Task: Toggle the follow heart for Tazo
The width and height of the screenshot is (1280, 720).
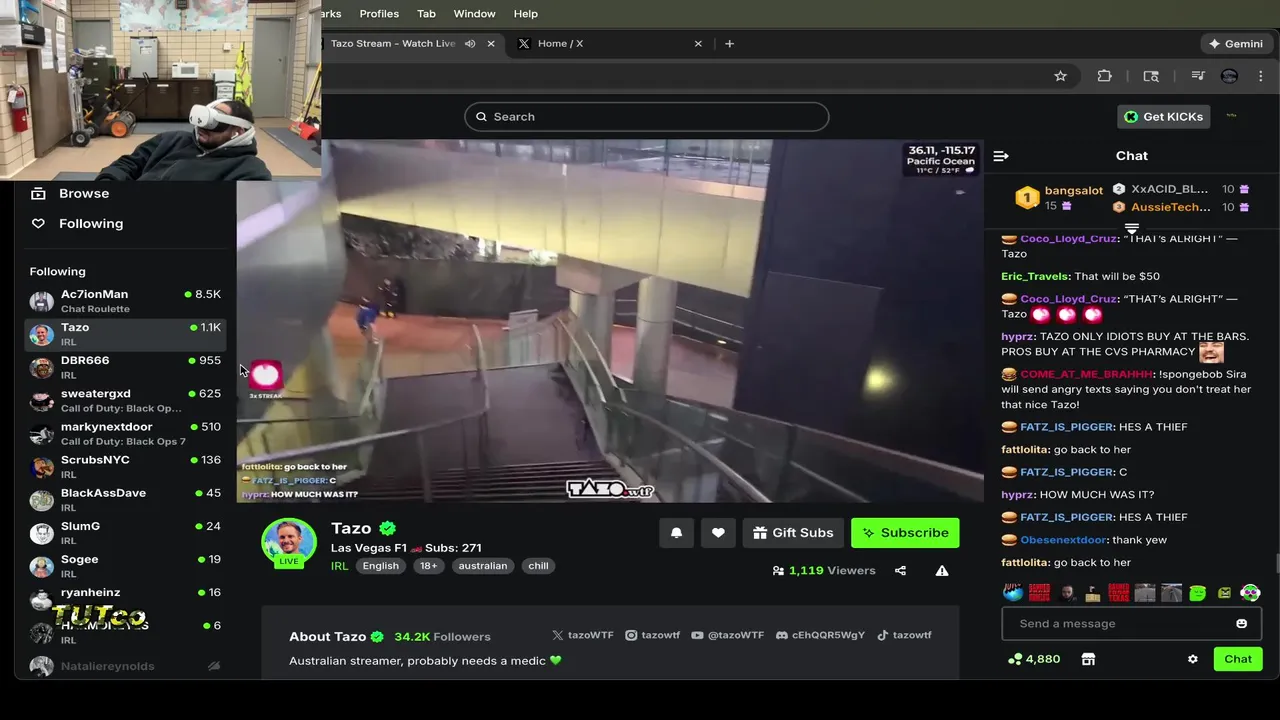Action: (718, 533)
